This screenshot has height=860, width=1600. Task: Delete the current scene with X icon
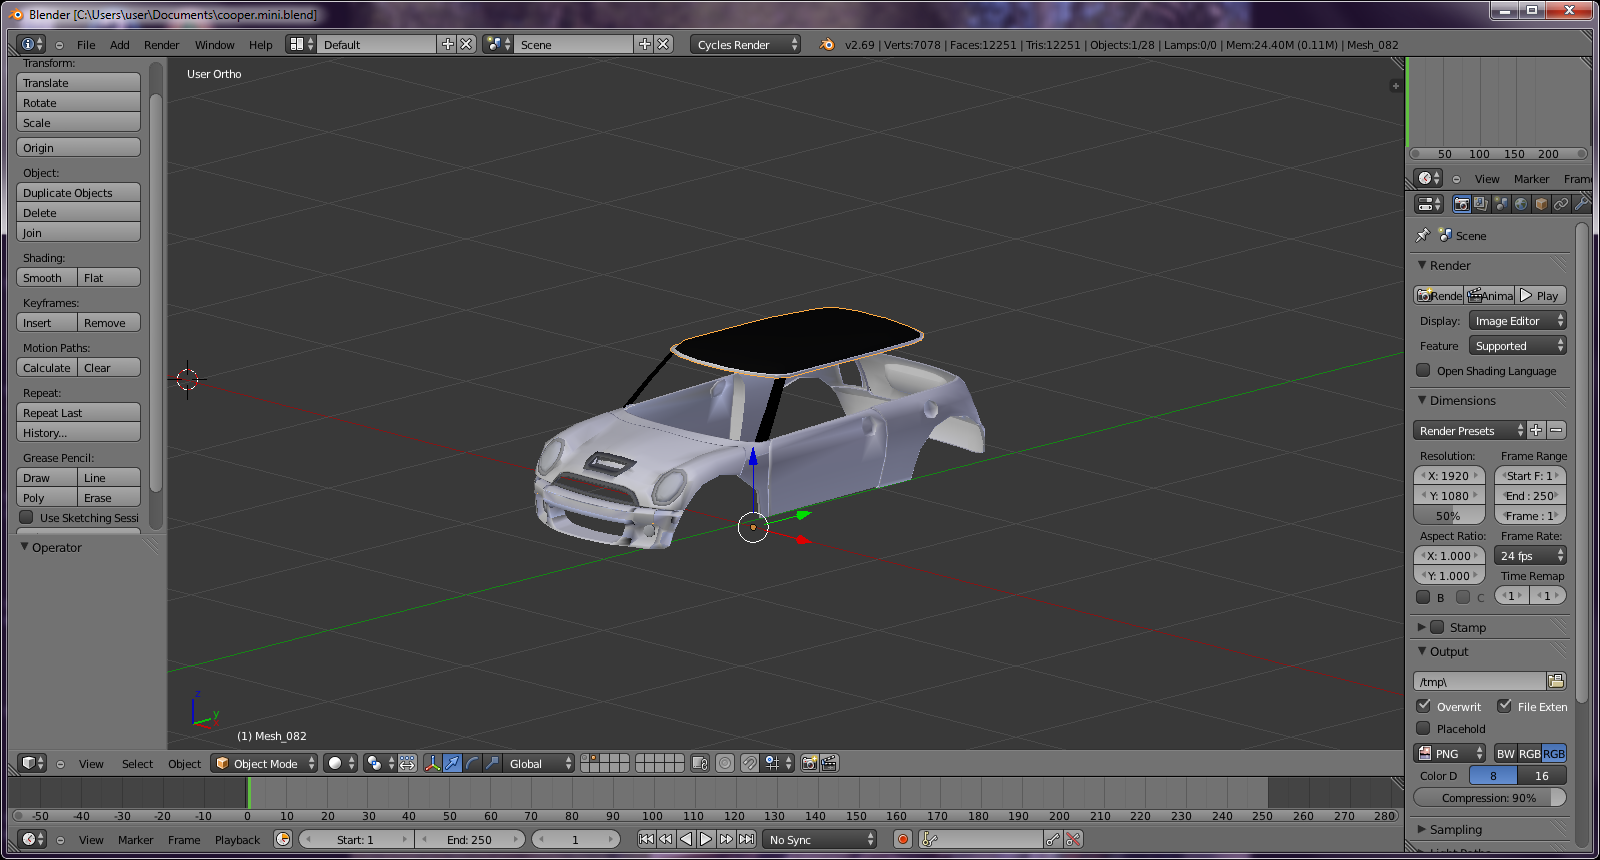(x=663, y=44)
